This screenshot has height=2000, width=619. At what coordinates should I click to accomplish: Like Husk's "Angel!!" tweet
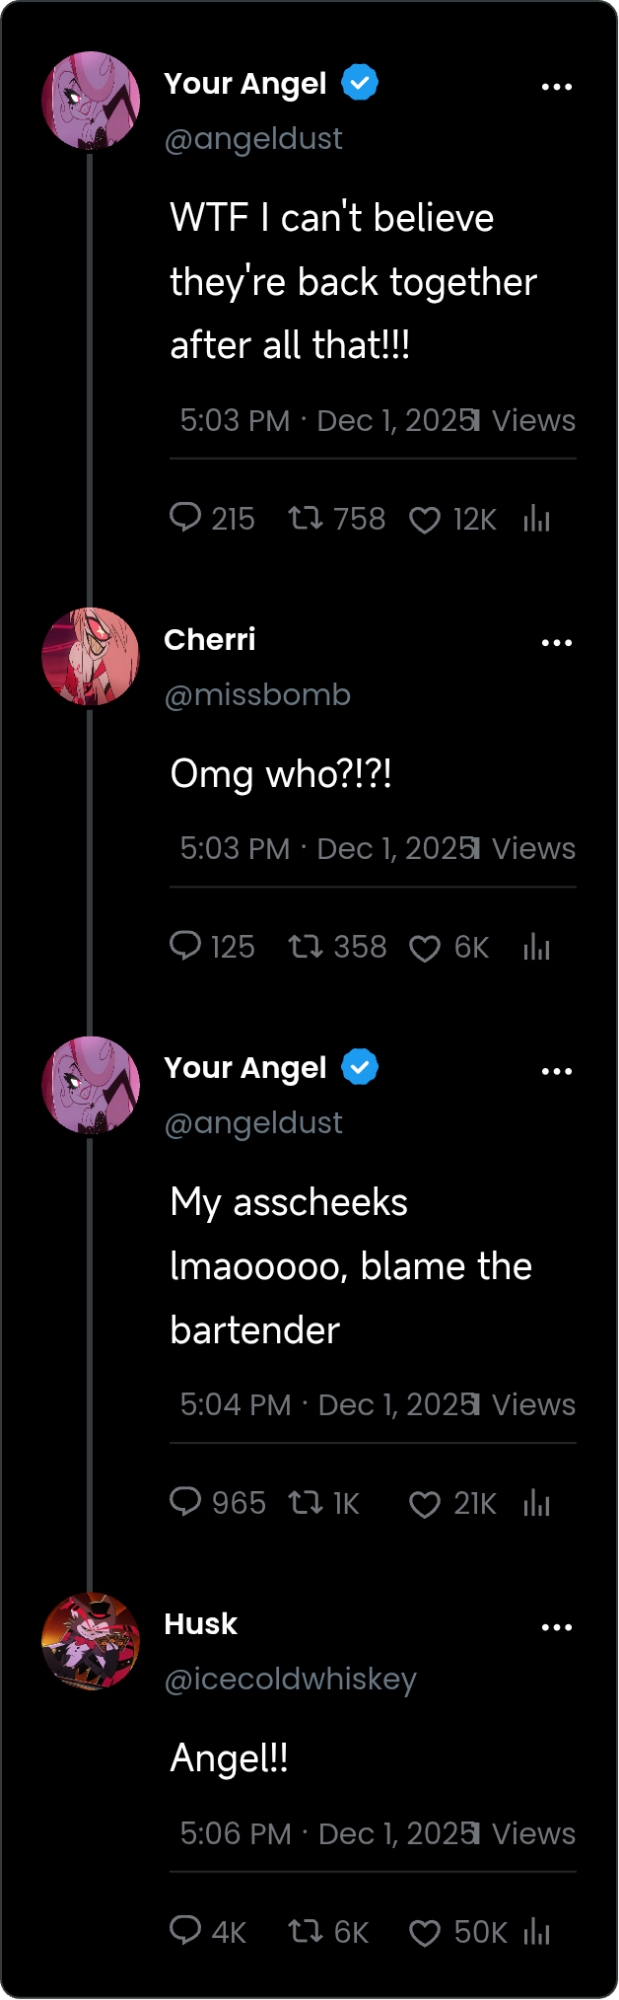point(425,1933)
